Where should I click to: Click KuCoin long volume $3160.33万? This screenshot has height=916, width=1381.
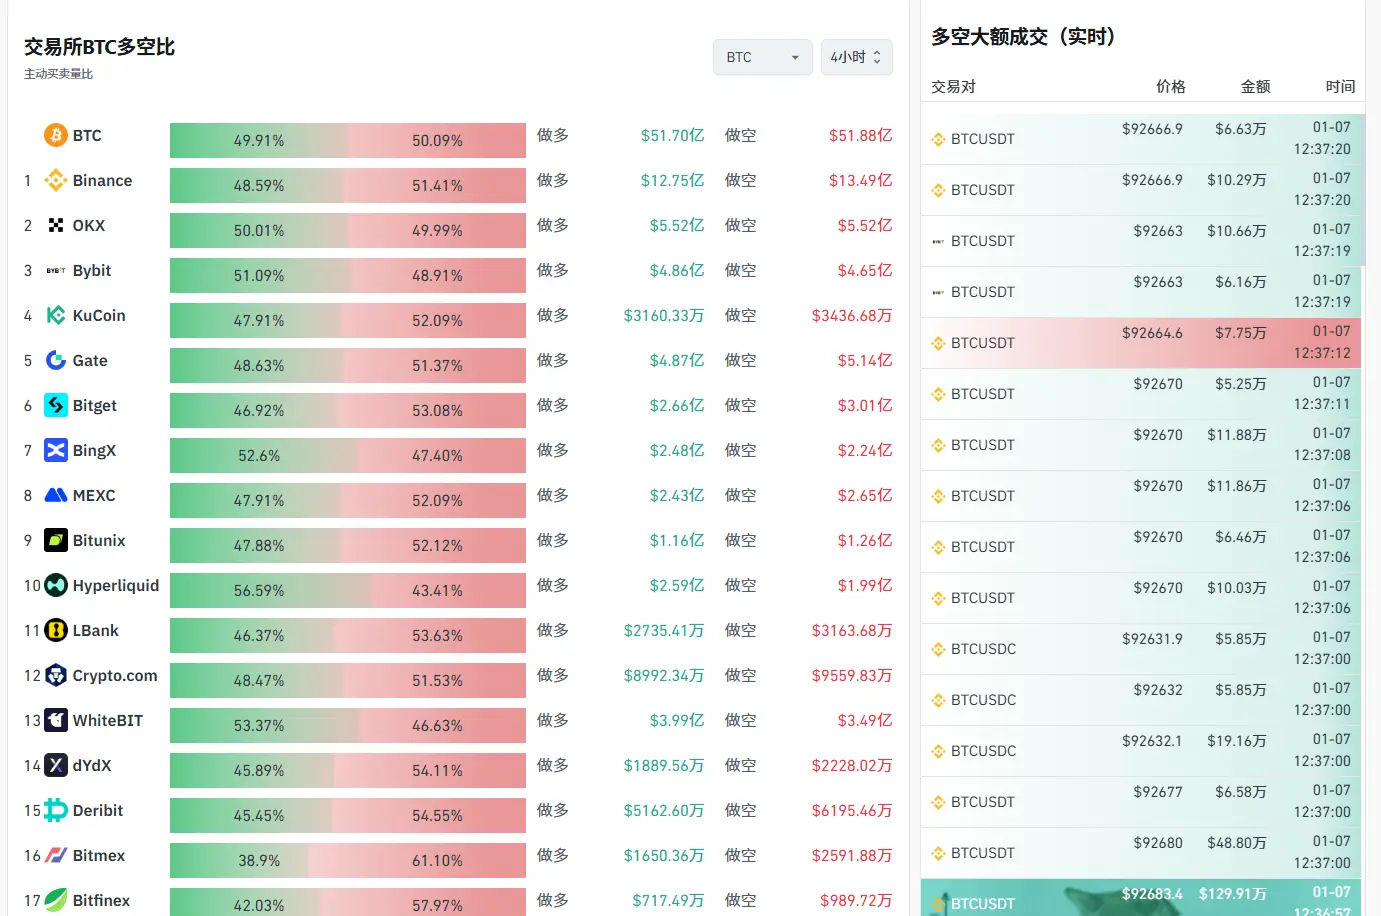coord(664,315)
